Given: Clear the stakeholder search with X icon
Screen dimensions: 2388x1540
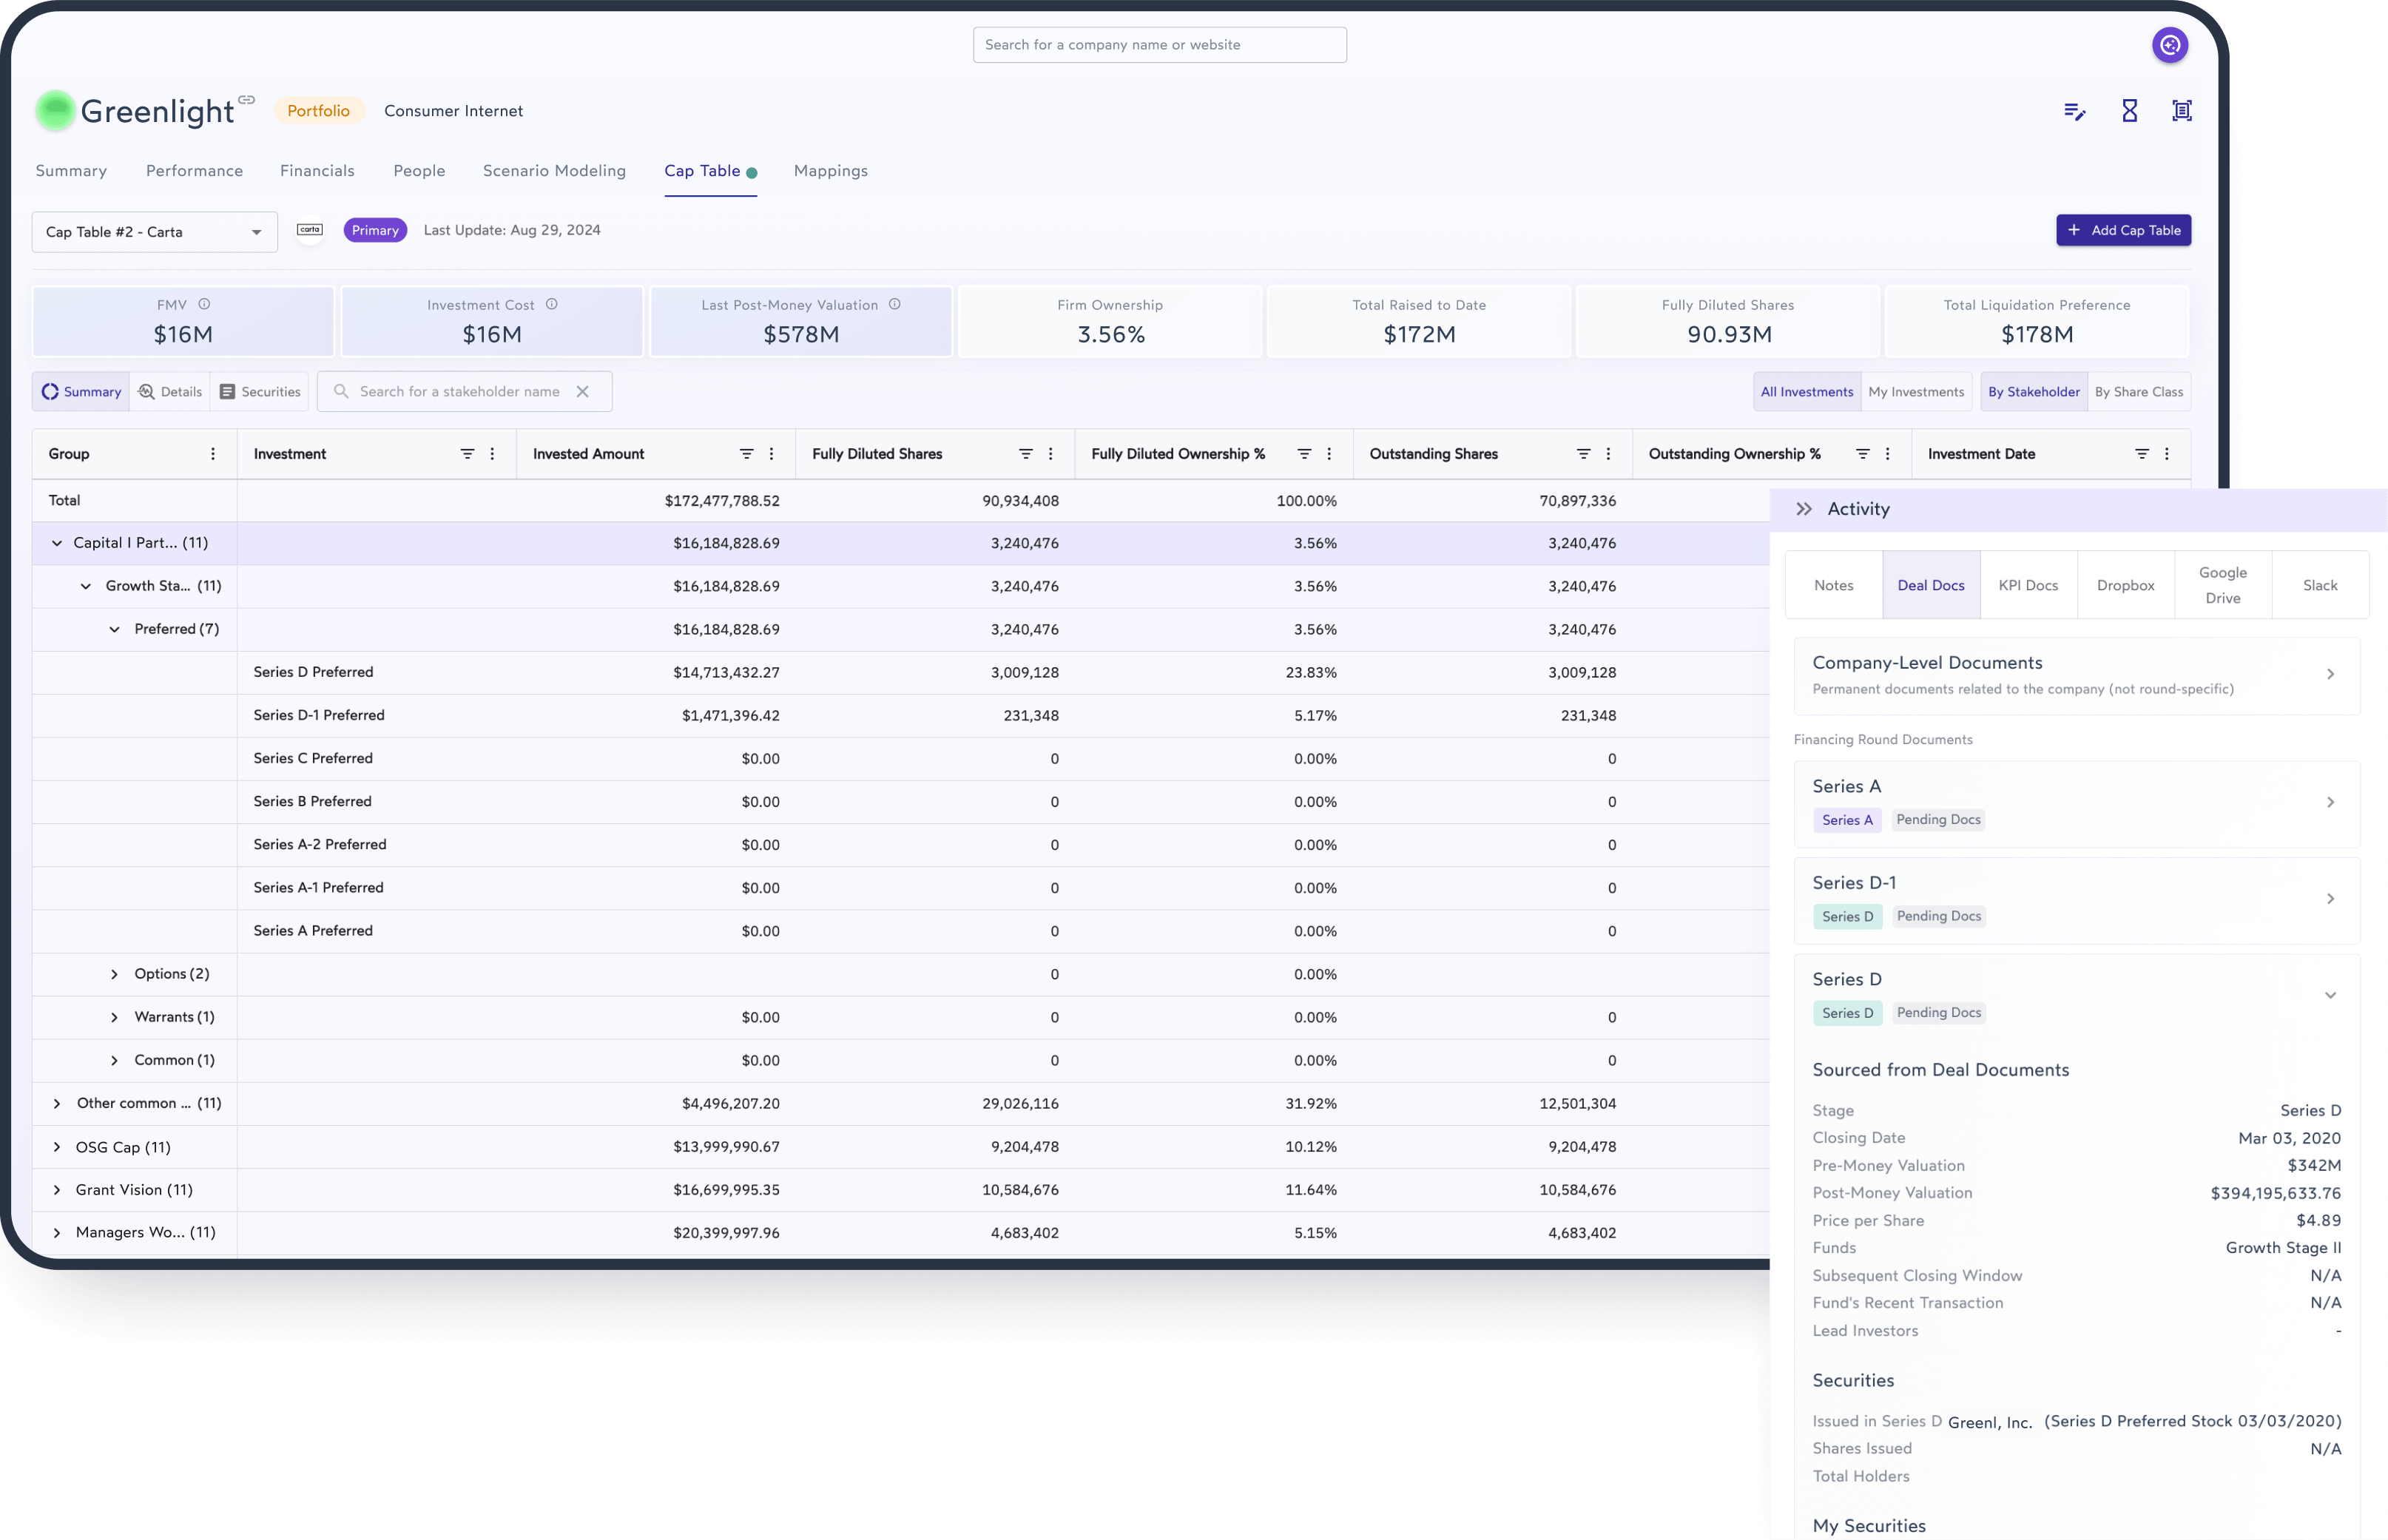Looking at the screenshot, I should coord(582,392).
